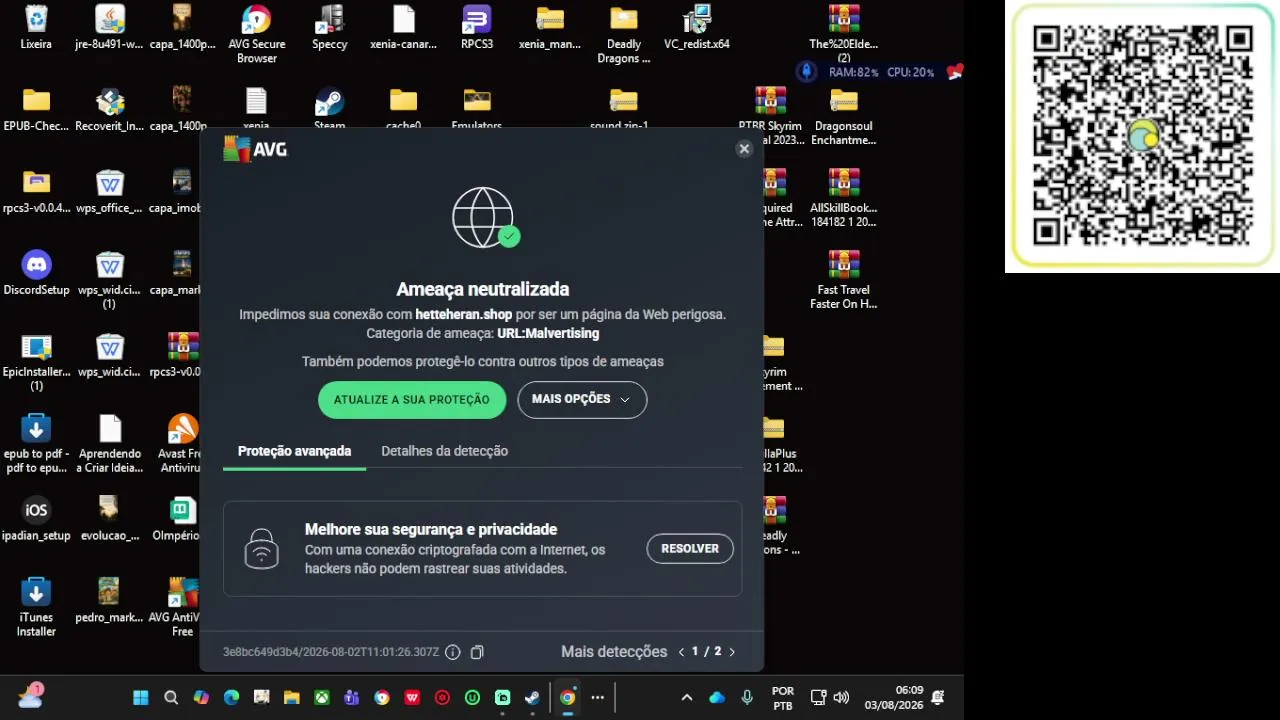Select 'The%20Elde... (2)' archive icon
1280x720 pixels.
(844, 34)
